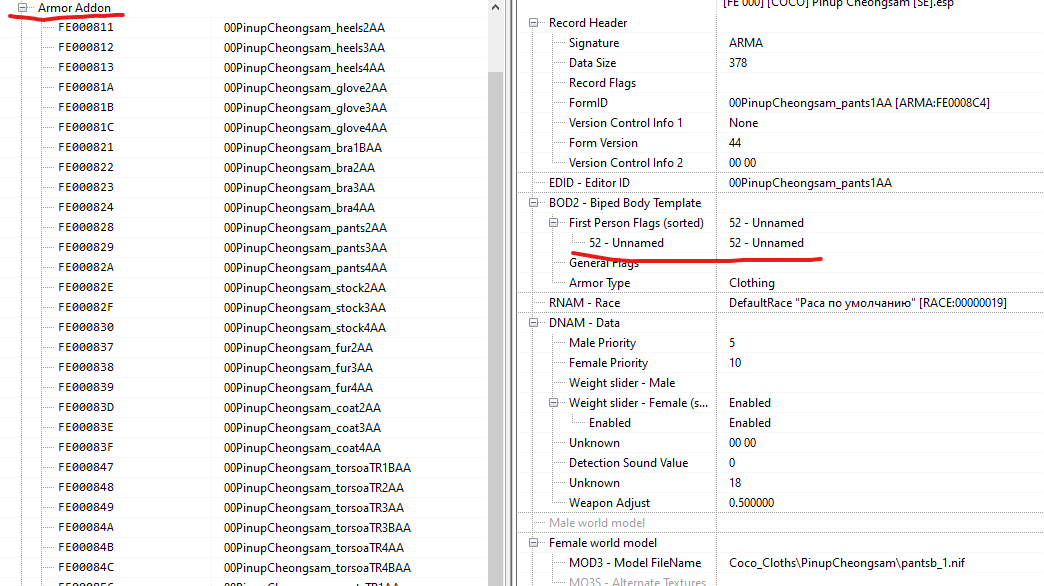This screenshot has width=1044, height=586.
Task: Click the record list scroll-up arrow
Action: [x=495, y=7]
